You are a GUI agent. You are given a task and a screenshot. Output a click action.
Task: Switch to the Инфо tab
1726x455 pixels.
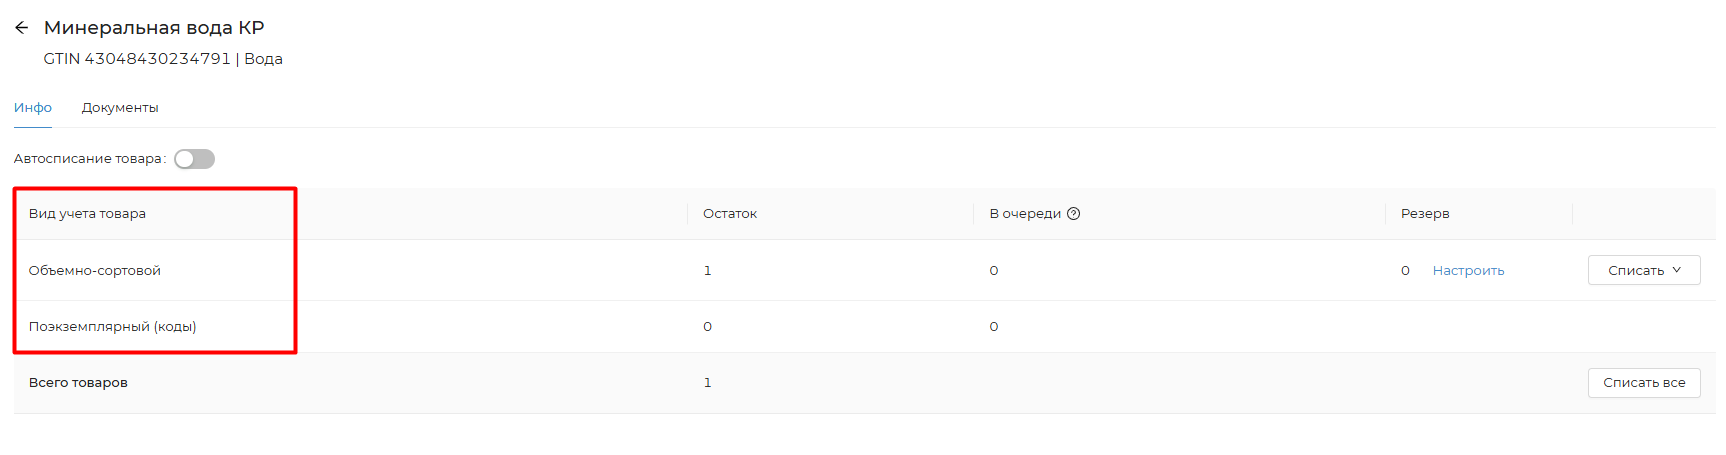(x=33, y=108)
